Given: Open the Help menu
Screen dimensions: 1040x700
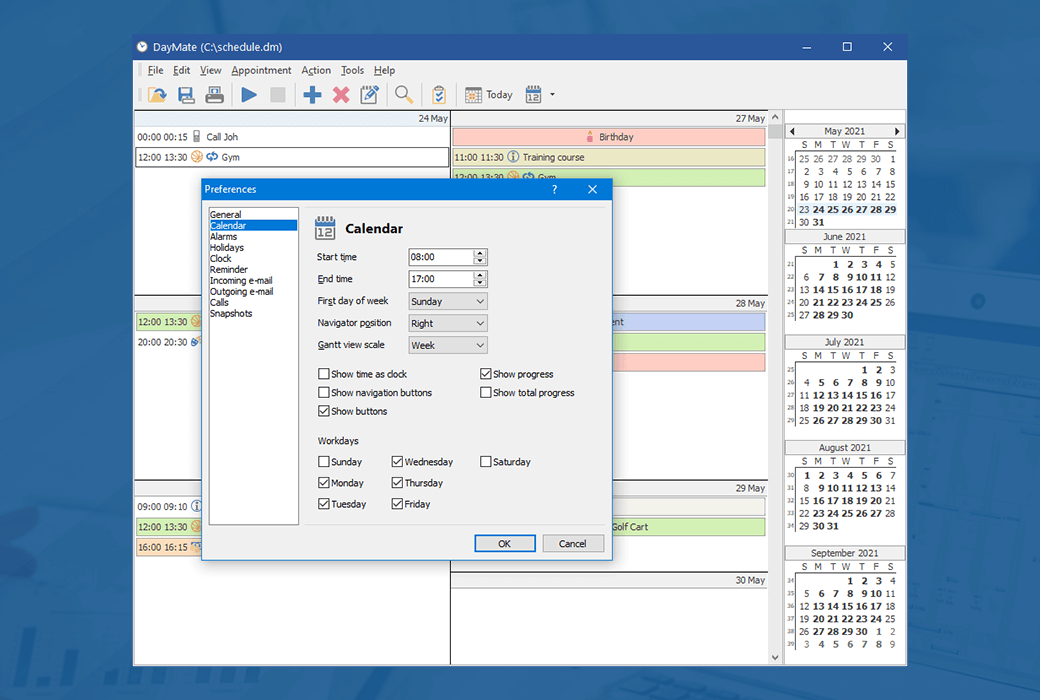Looking at the screenshot, I should click(384, 70).
